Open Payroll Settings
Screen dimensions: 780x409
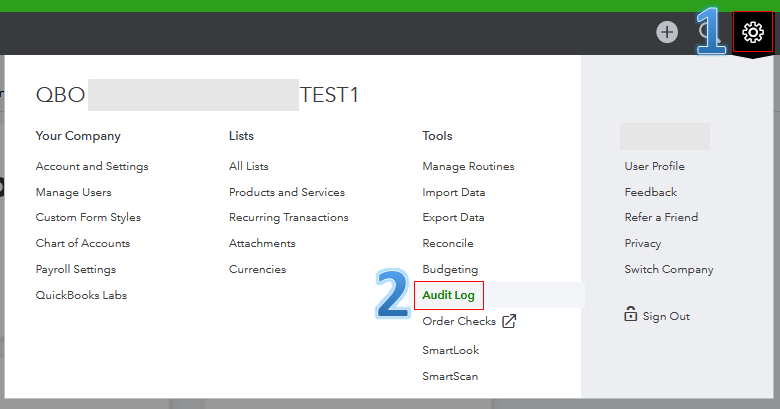tap(76, 269)
